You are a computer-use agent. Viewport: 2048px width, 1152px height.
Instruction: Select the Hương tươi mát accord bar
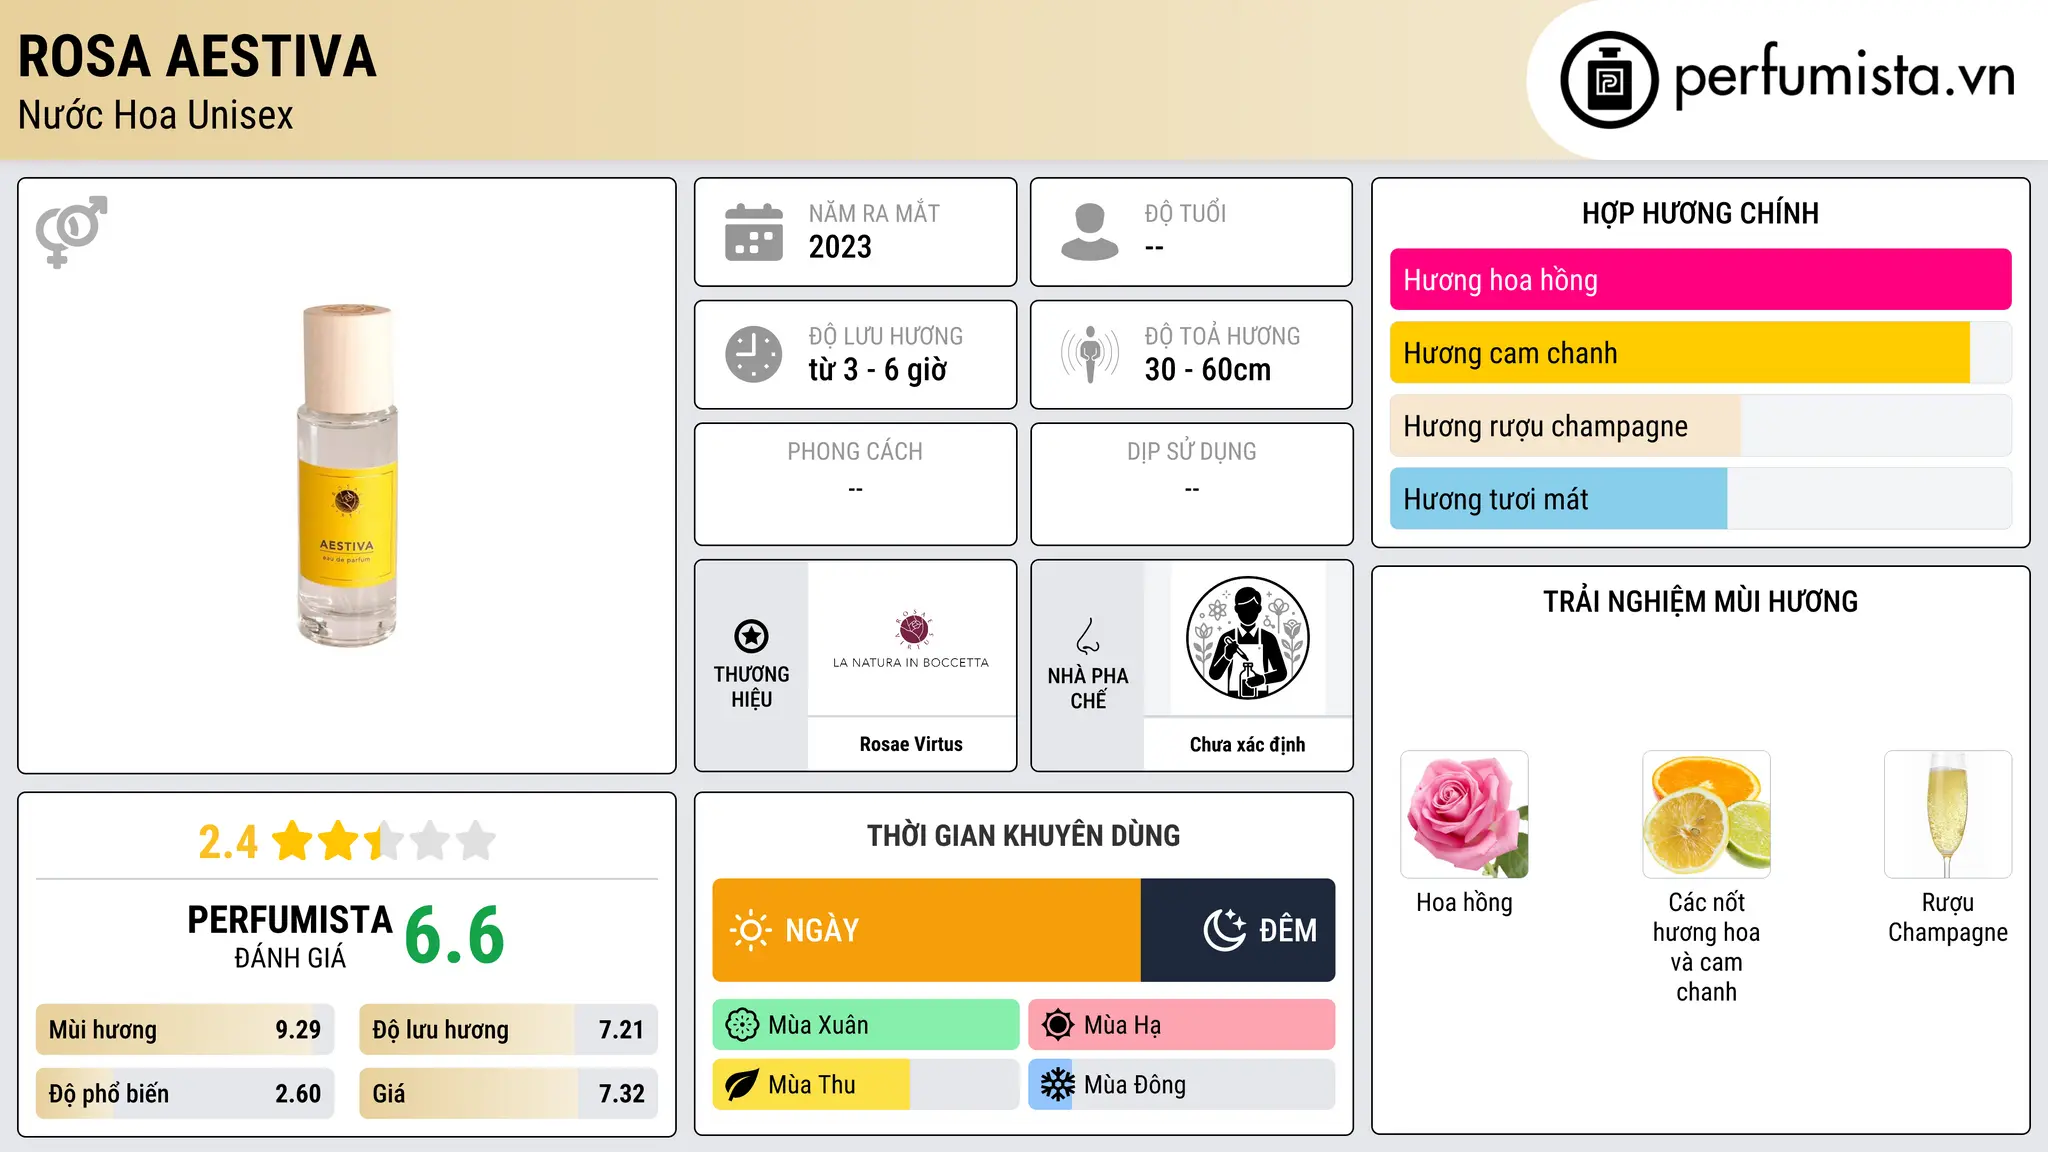tap(1700, 499)
